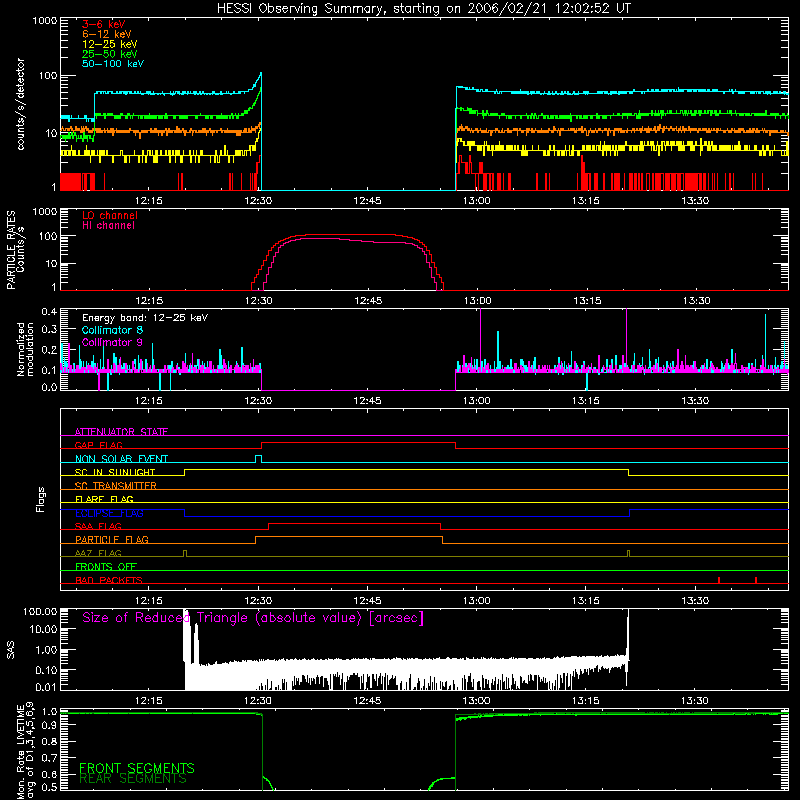The width and height of the screenshot is (800, 800).
Task: Click the 12:45 time label under the particle rates plot
Action: click(368, 301)
